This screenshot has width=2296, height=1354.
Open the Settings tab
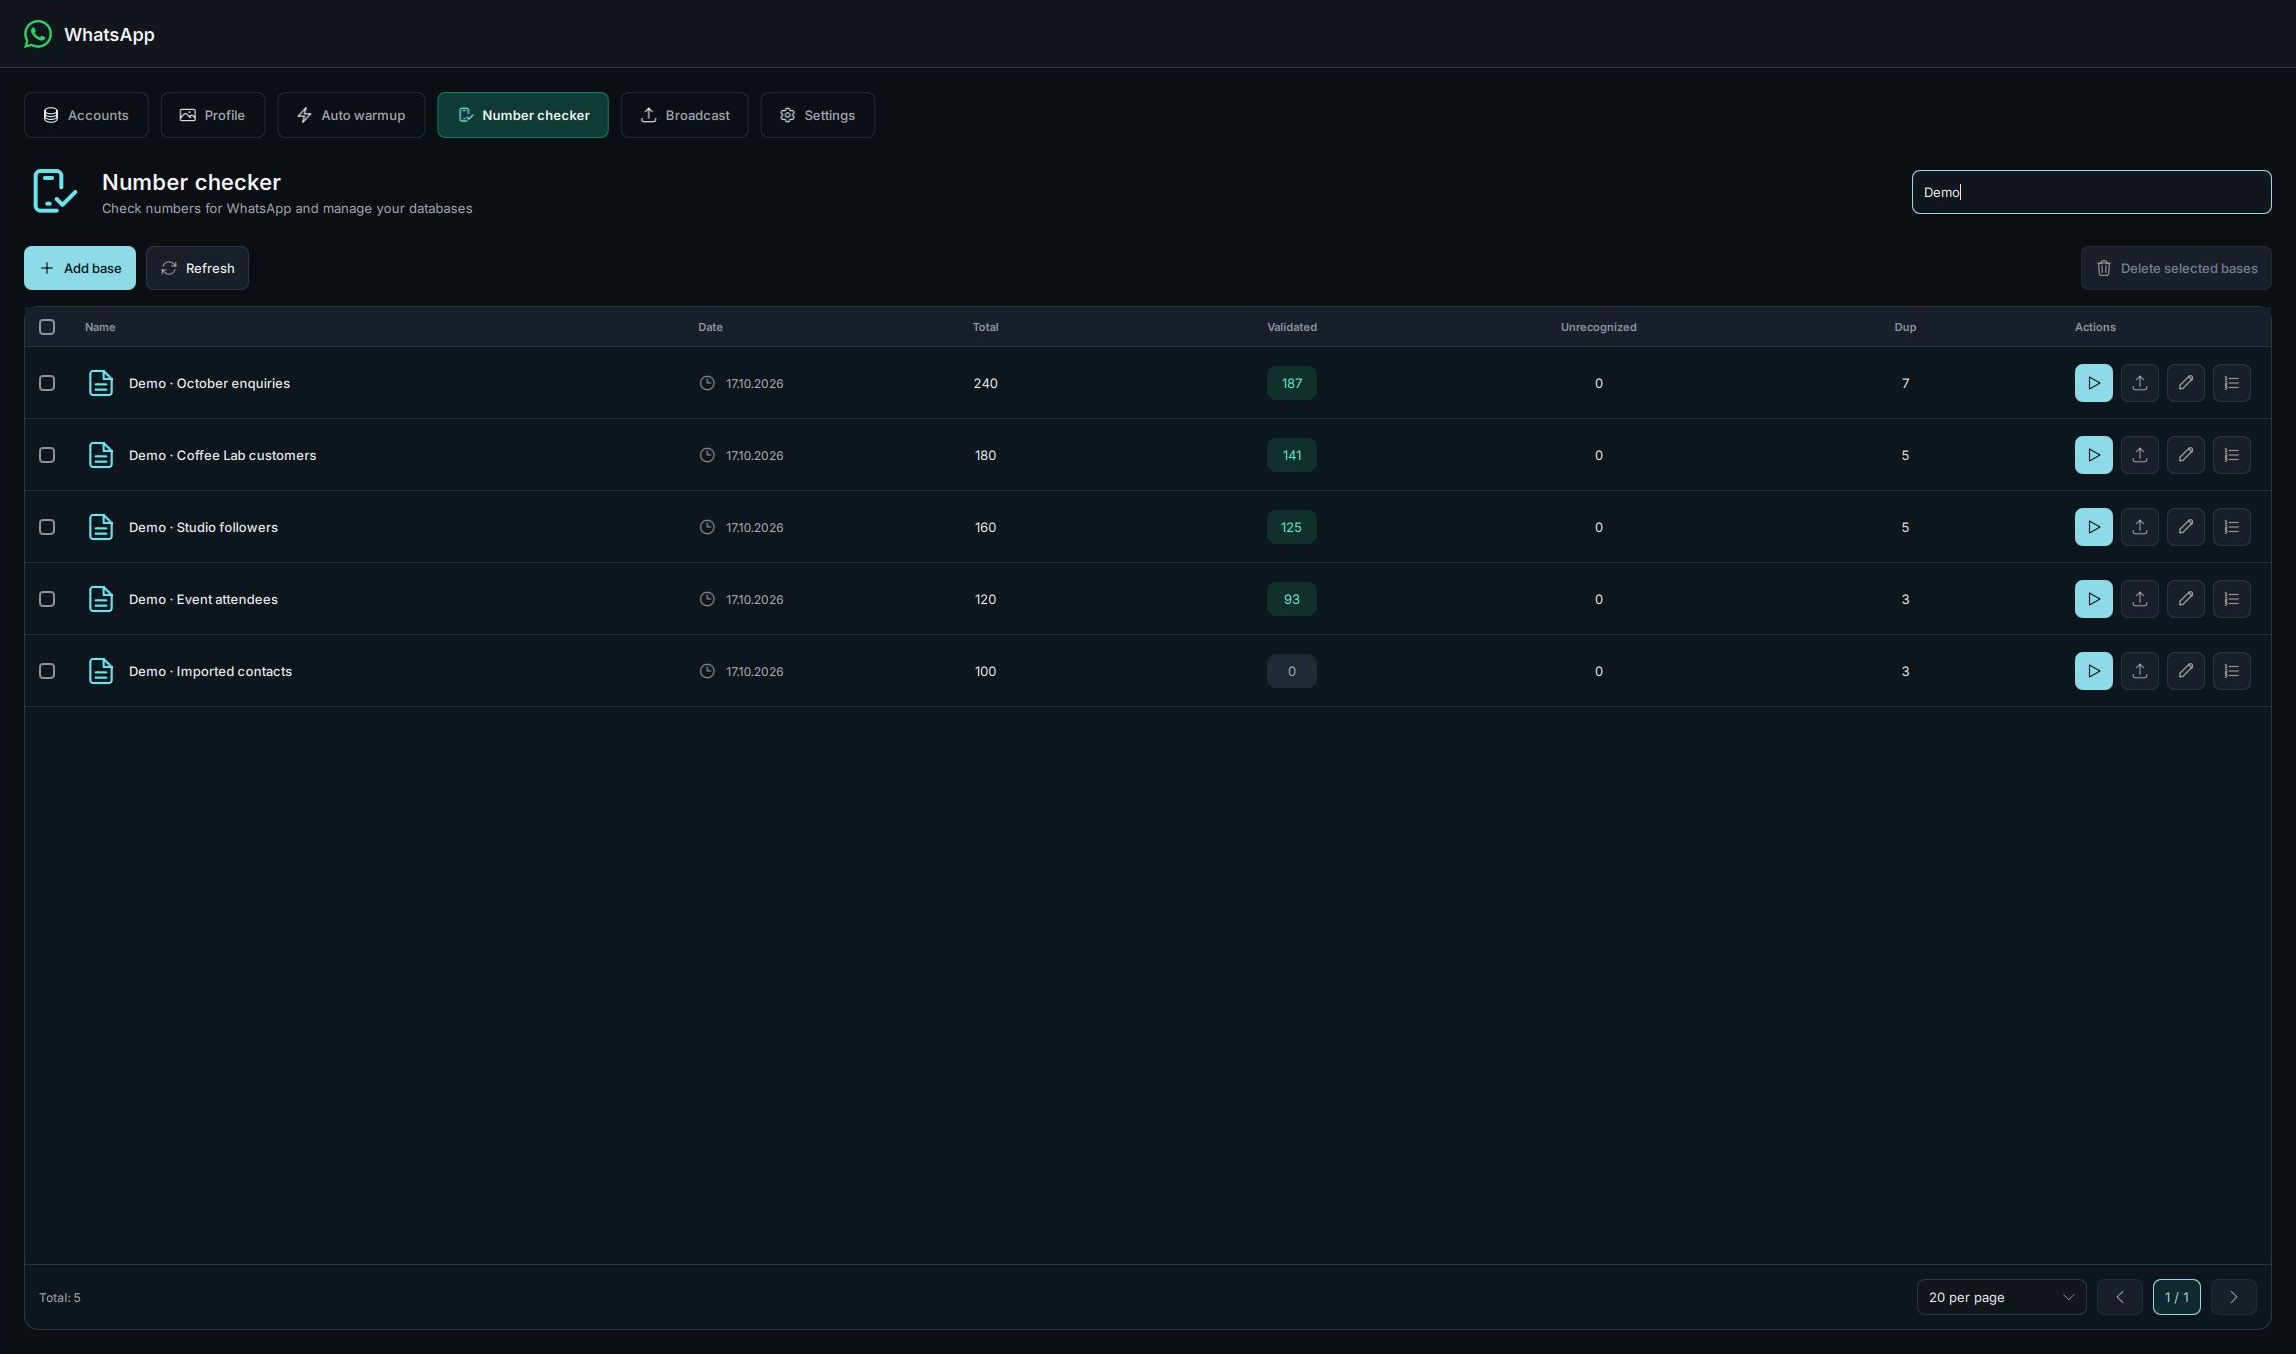click(818, 115)
